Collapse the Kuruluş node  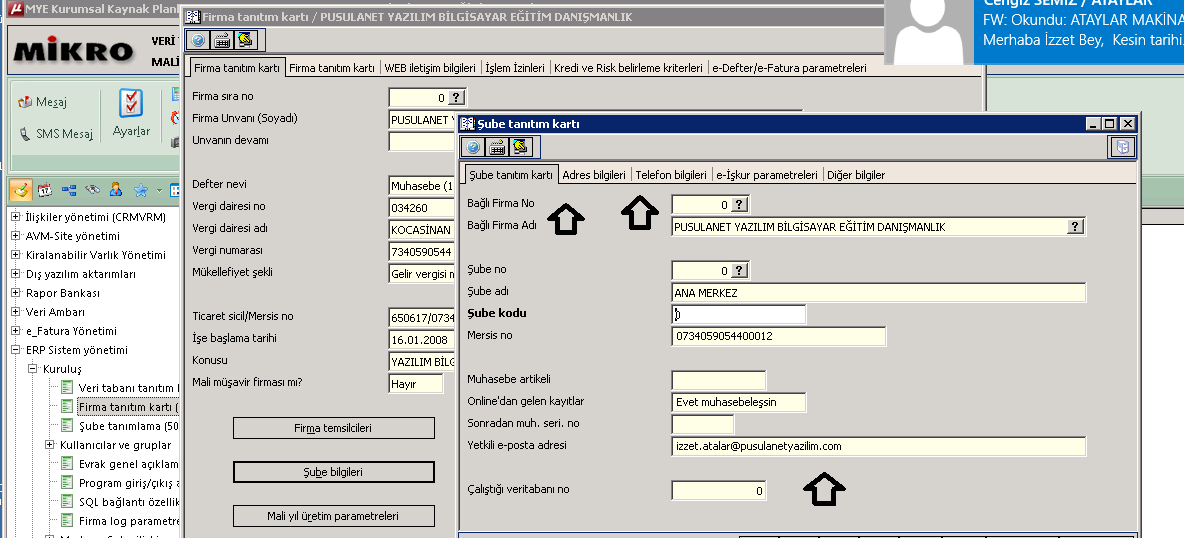32,369
